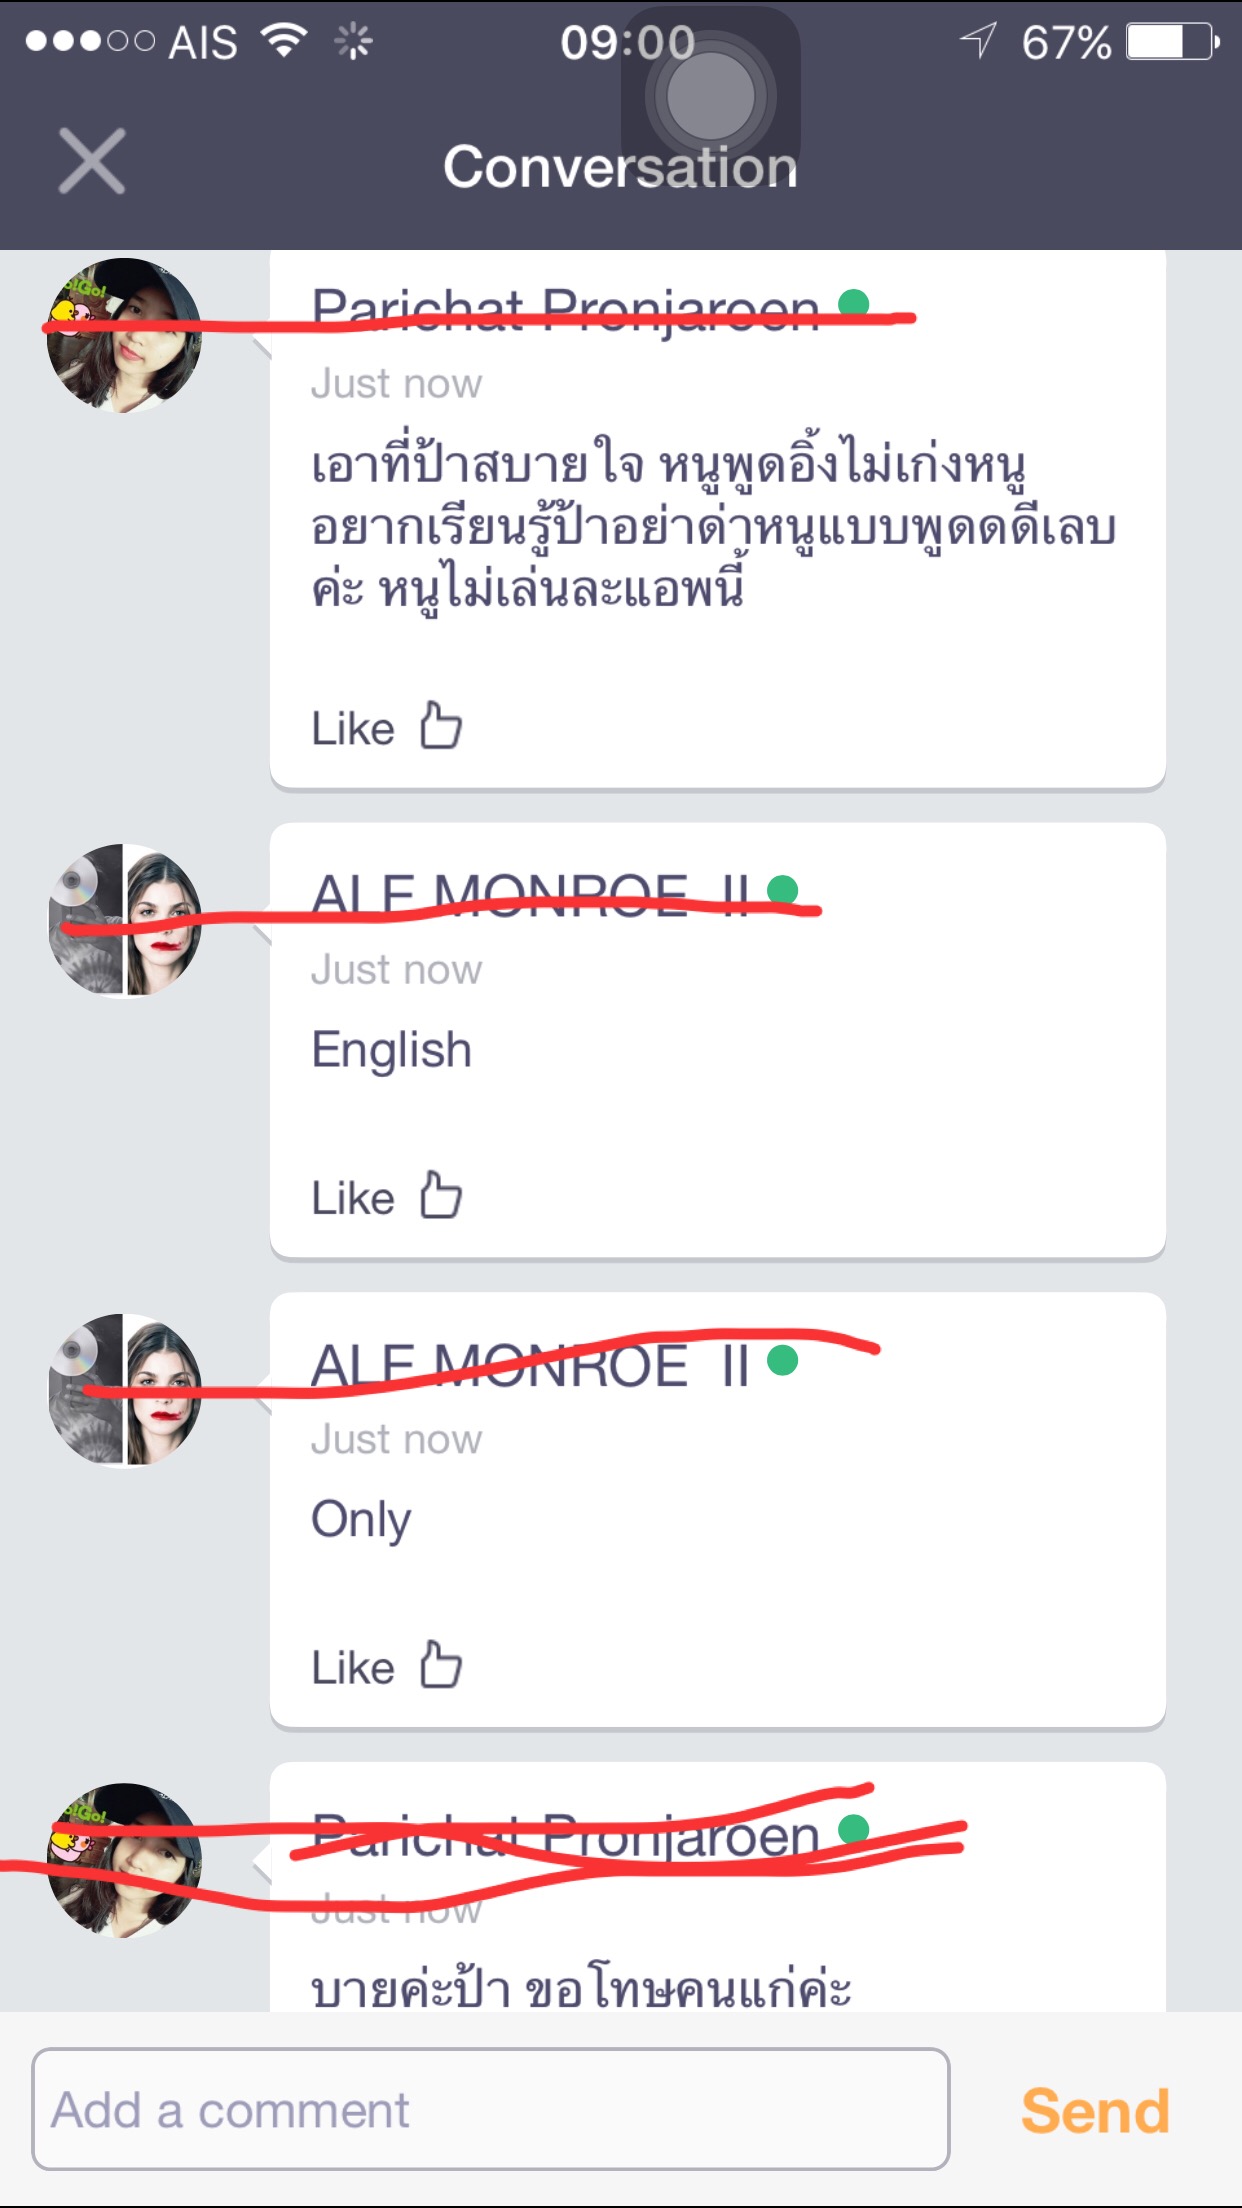1242x2208 pixels.
Task: Tap the "English" comment text
Action: tap(391, 1051)
